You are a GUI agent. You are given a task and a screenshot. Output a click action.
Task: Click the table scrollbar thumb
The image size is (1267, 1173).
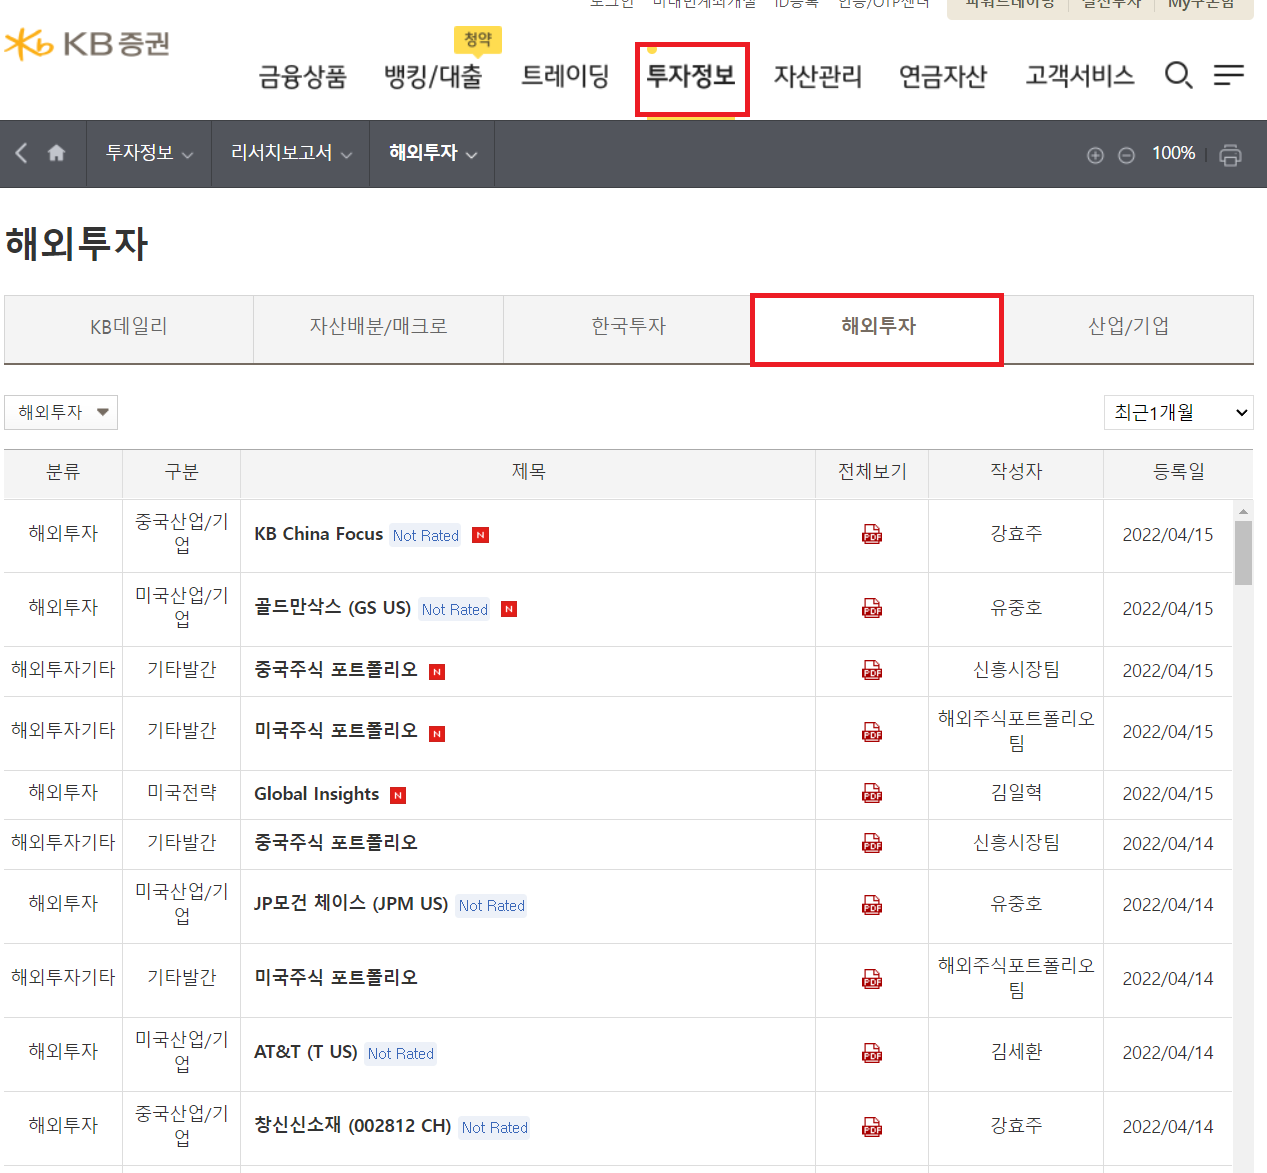point(1243,552)
